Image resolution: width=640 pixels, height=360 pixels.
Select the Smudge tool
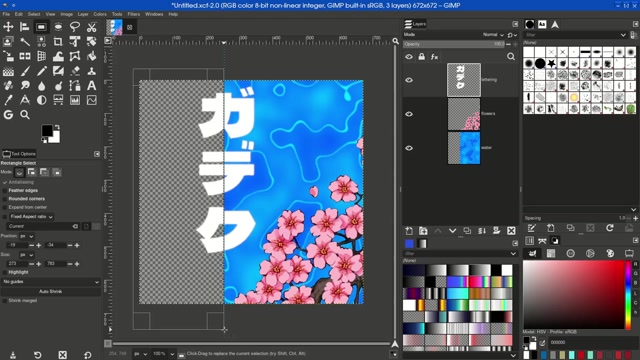point(24,86)
